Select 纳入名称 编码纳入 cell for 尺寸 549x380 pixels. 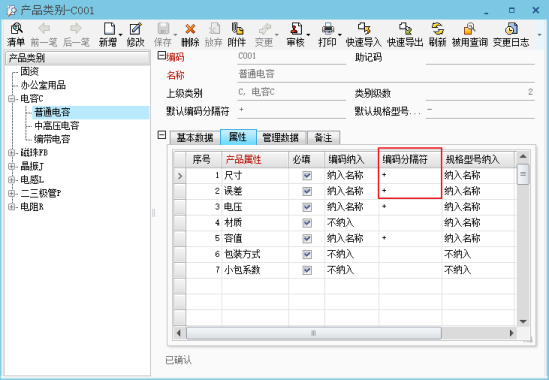click(x=351, y=175)
